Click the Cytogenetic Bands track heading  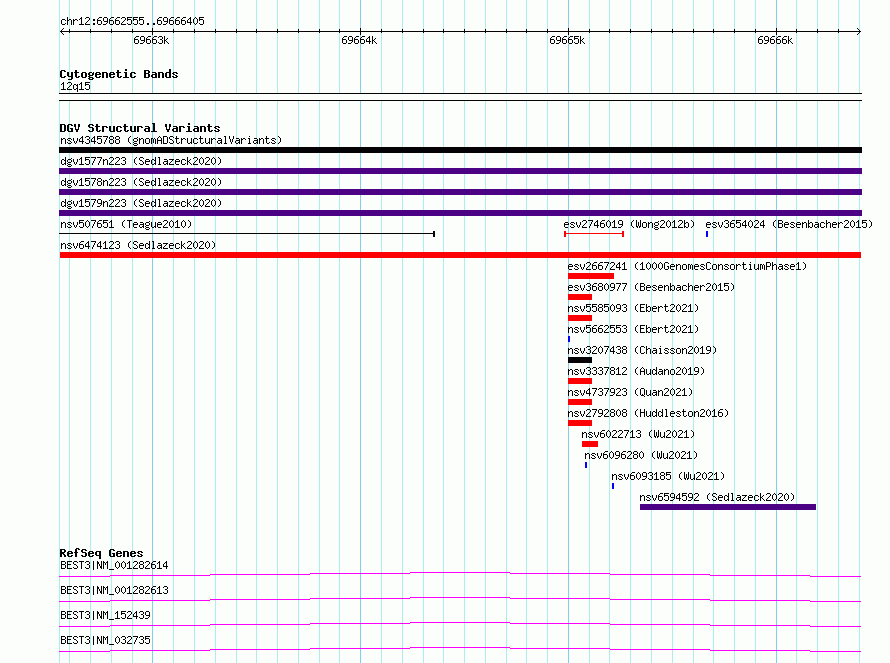coord(119,74)
